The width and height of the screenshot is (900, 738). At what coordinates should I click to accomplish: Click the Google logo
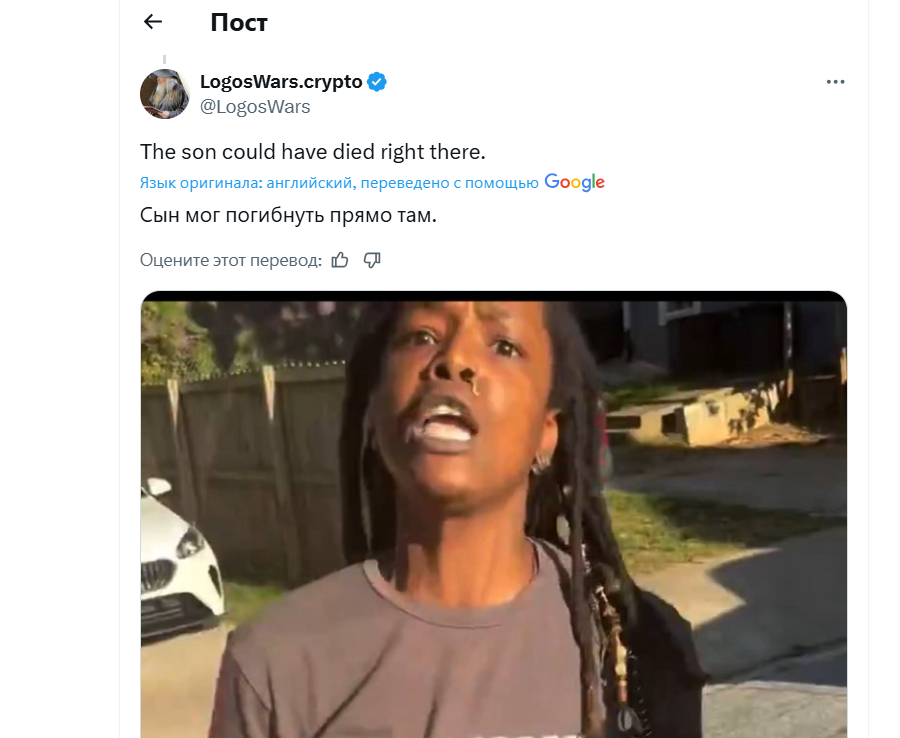point(574,182)
